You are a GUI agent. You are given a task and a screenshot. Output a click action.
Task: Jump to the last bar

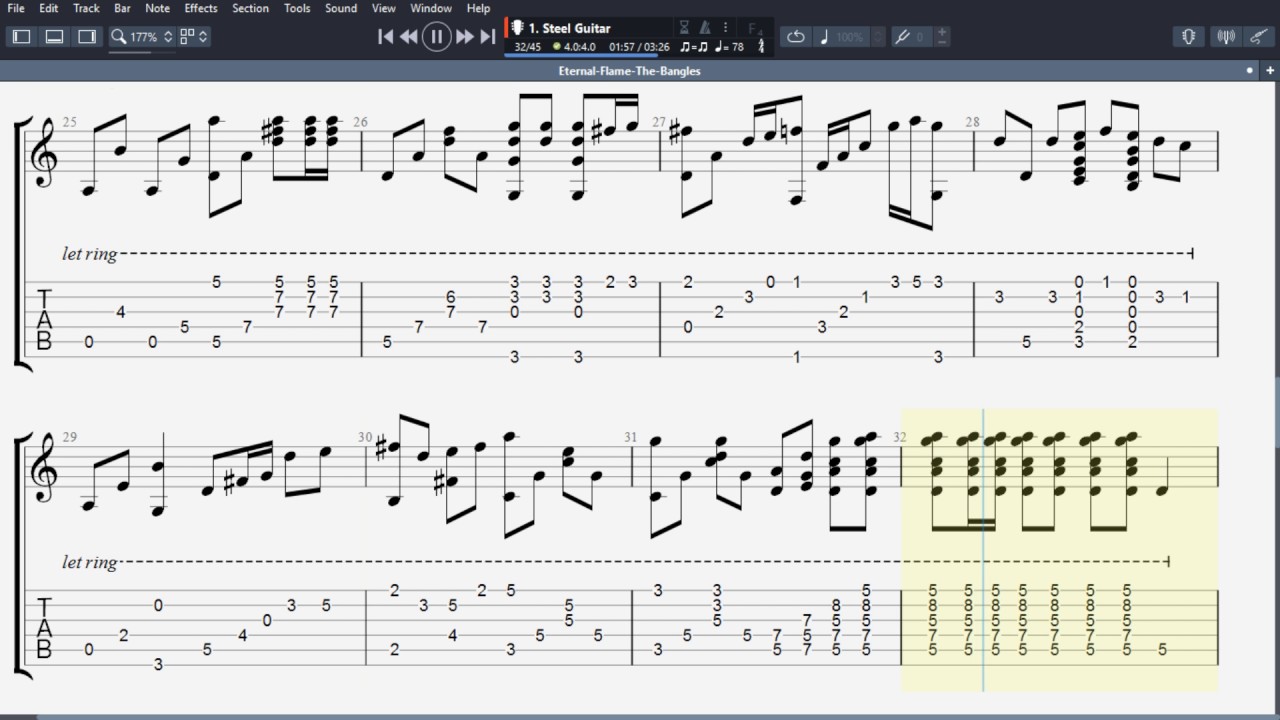[488, 37]
